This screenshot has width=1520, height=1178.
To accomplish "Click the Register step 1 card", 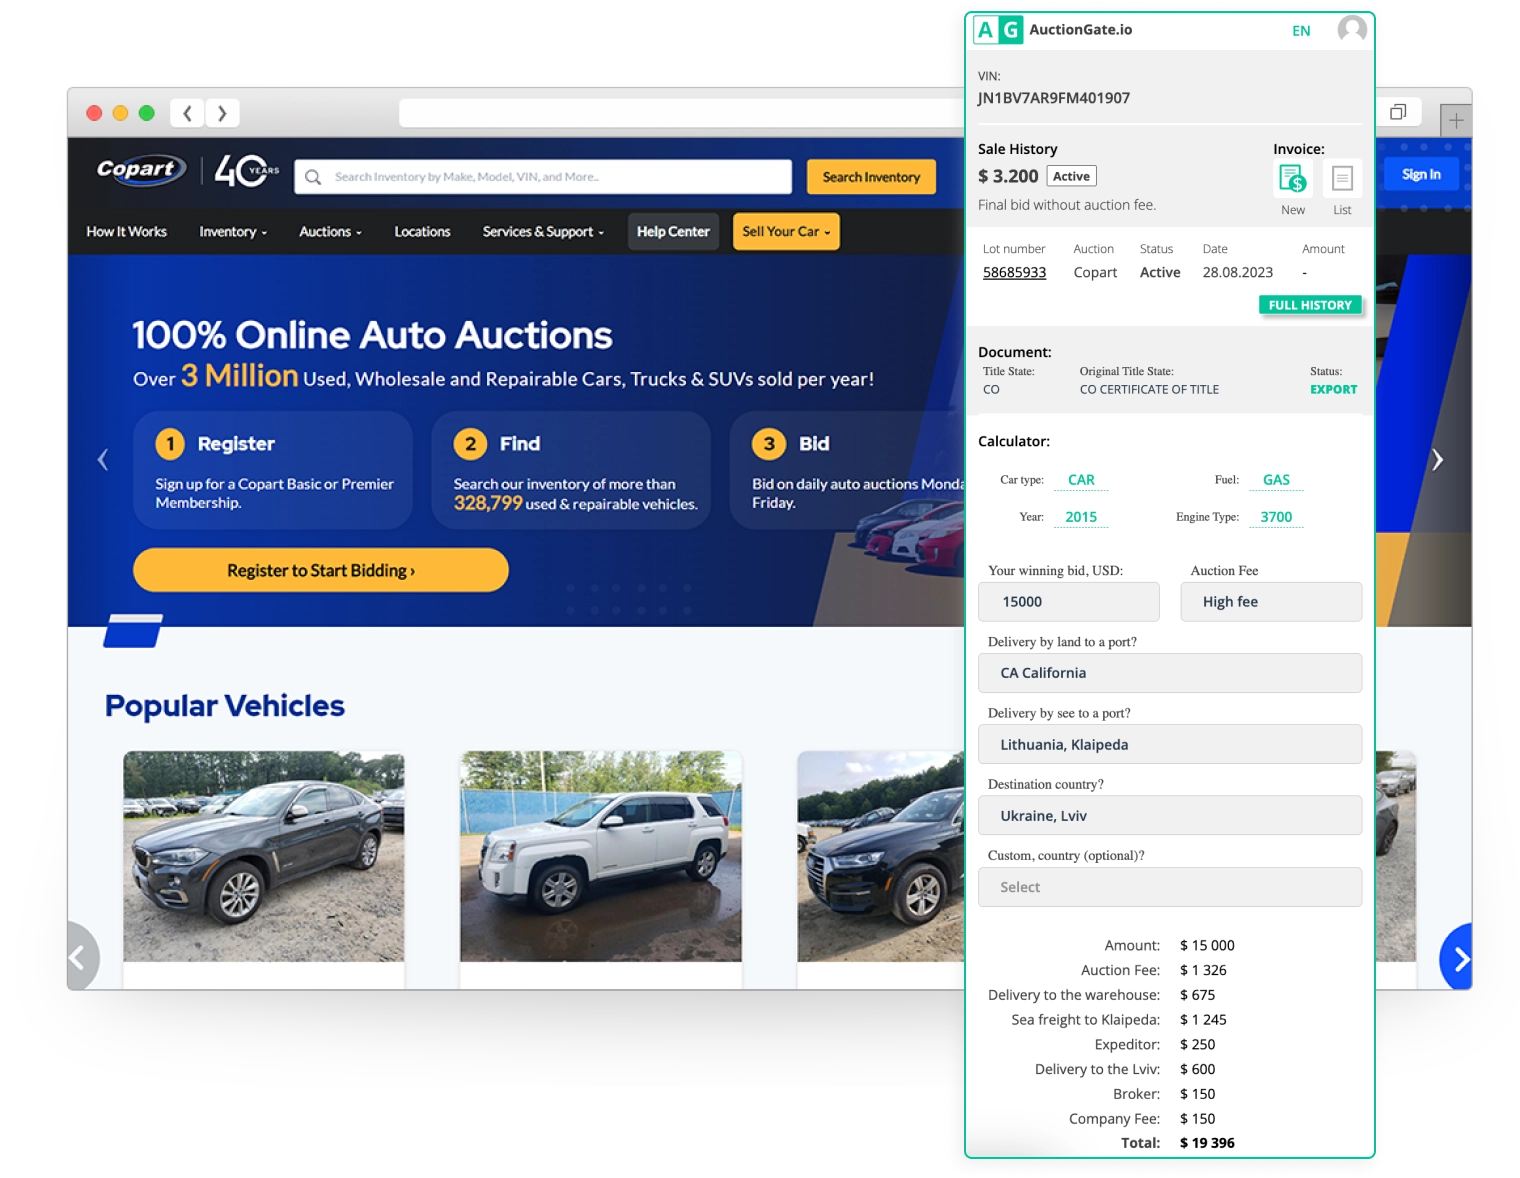I will point(273,470).
